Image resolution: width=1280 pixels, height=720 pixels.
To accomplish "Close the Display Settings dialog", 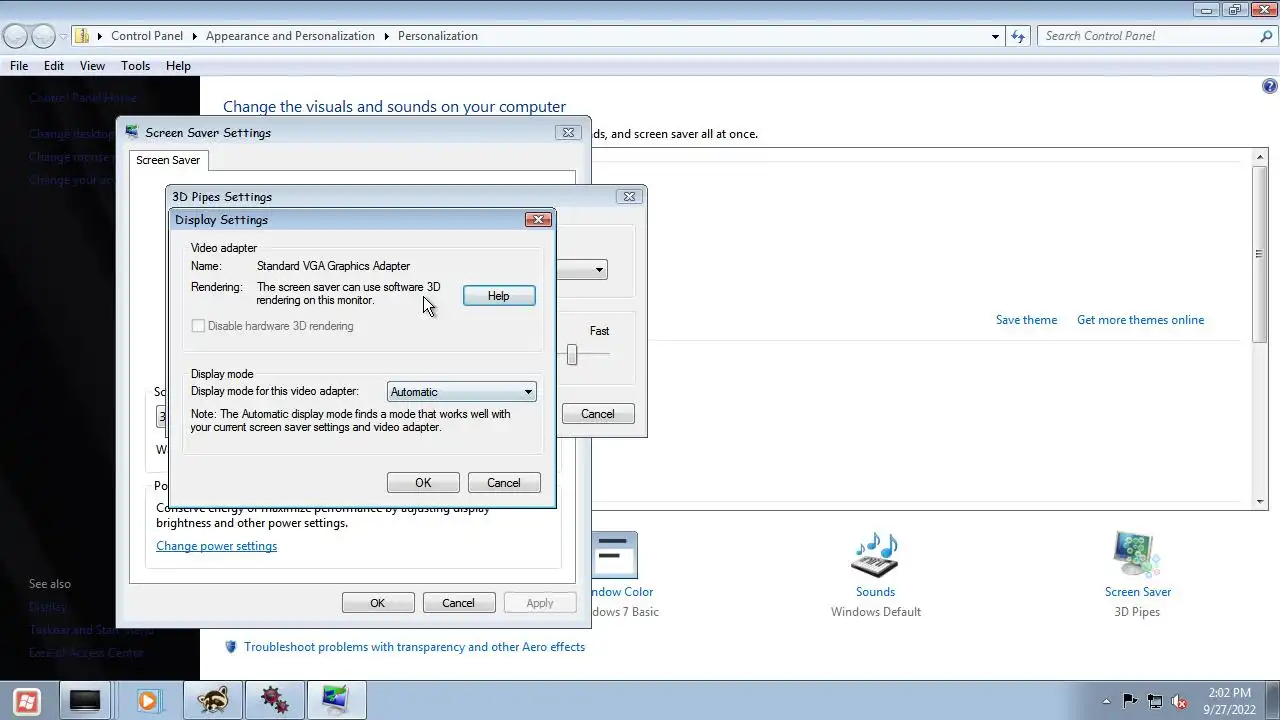I will (x=538, y=220).
